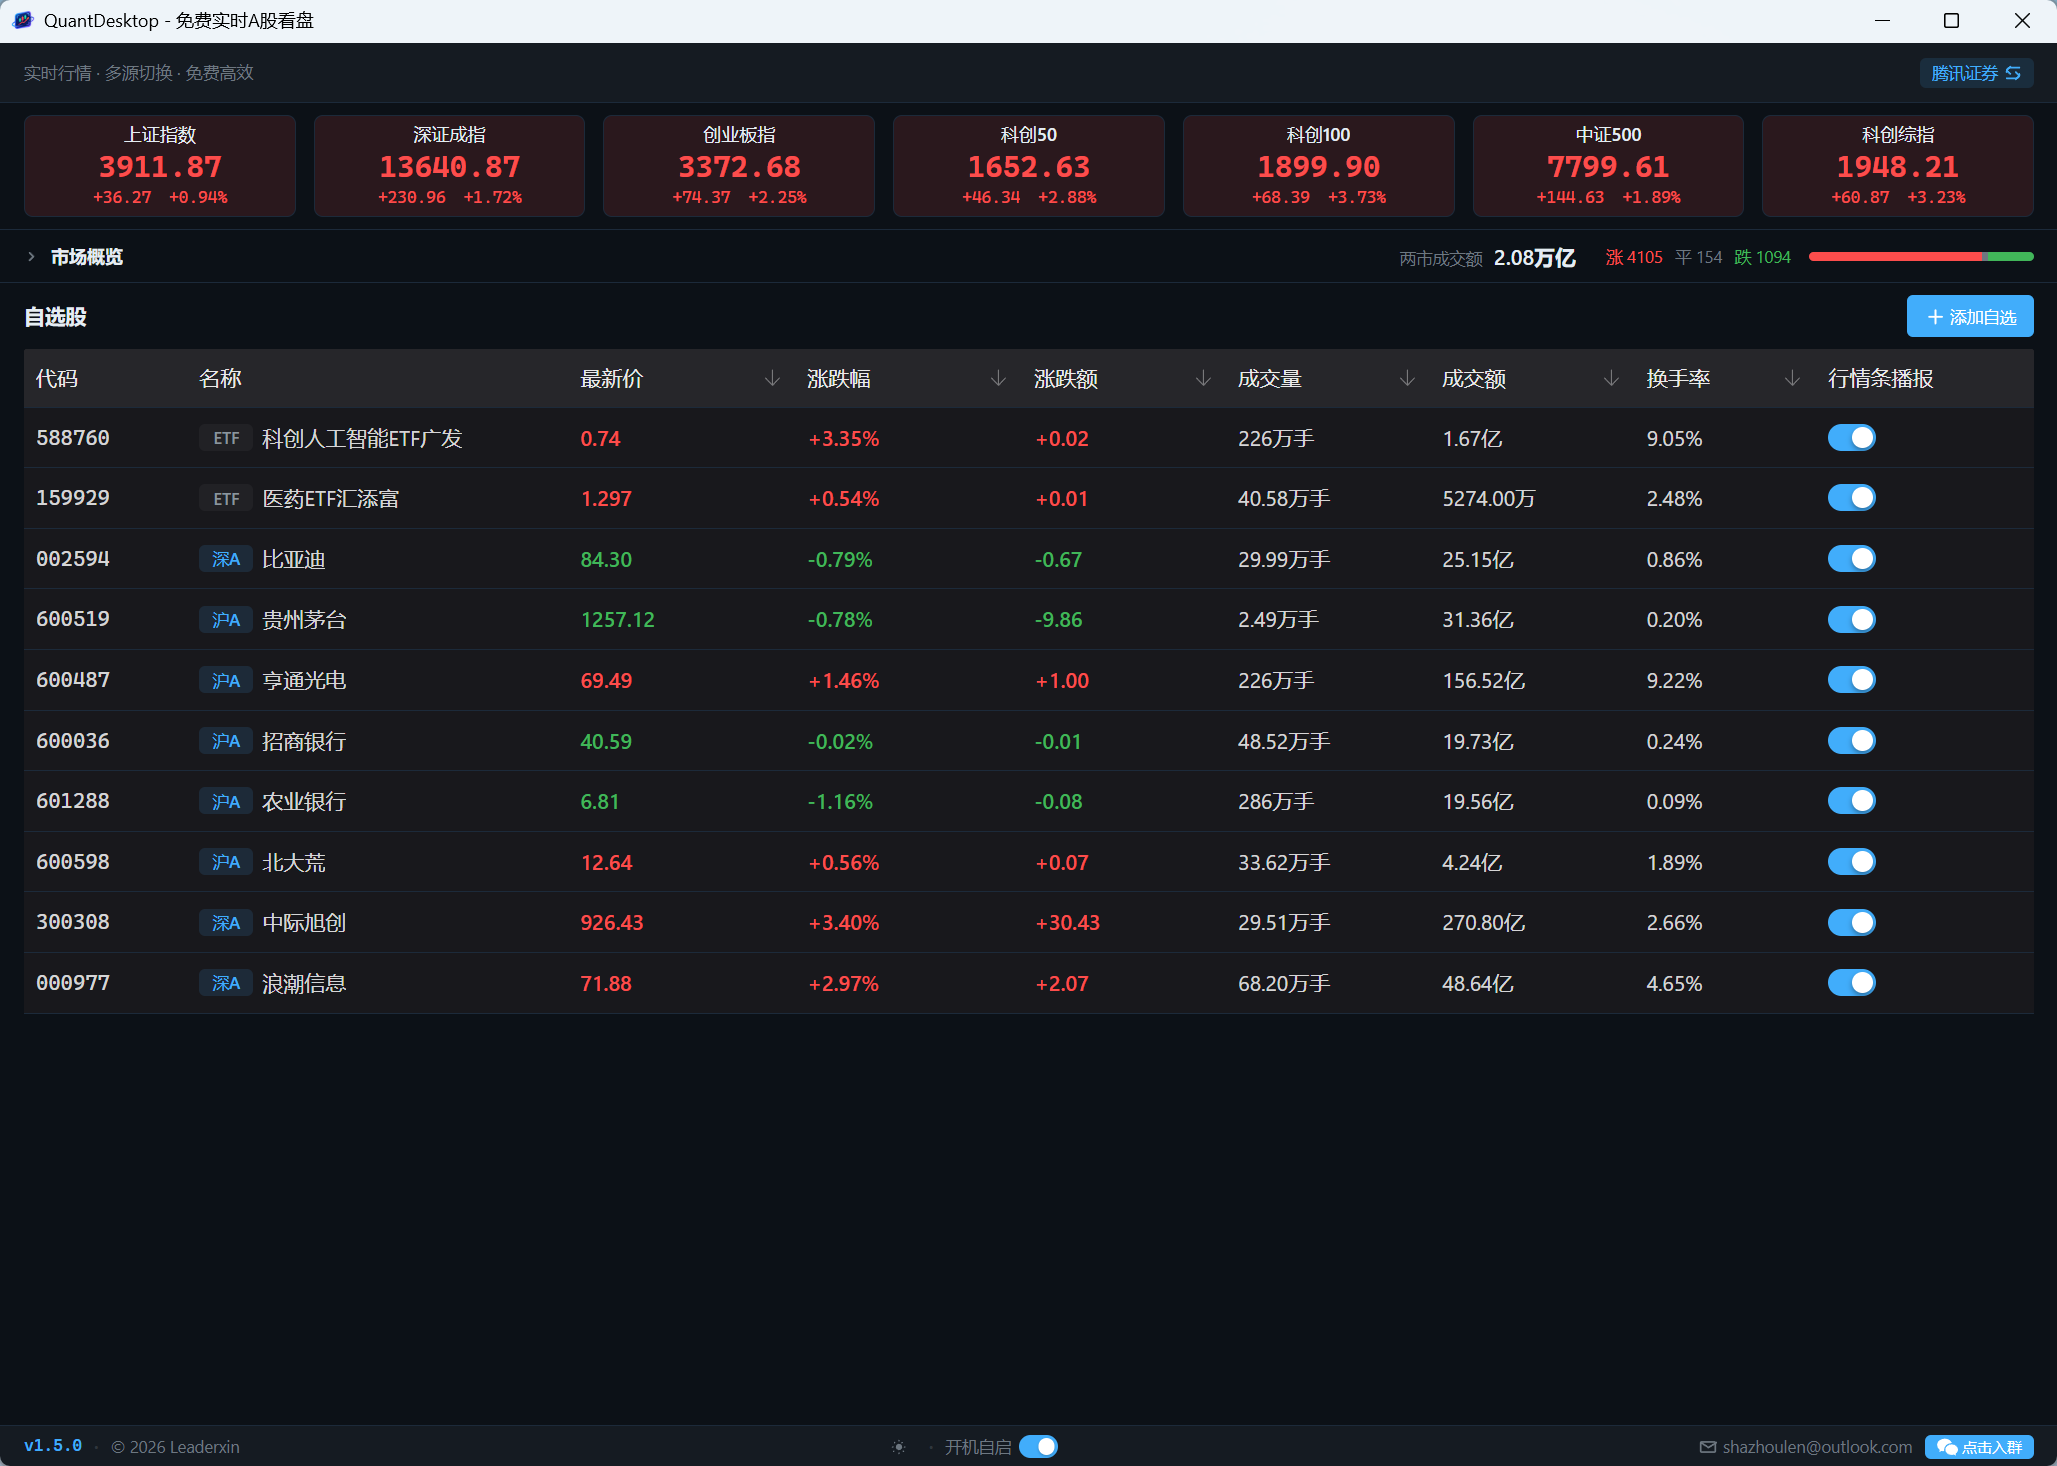
Task: Sort by 涨跌幅 arrow icon
Action: tap(998, 378)
